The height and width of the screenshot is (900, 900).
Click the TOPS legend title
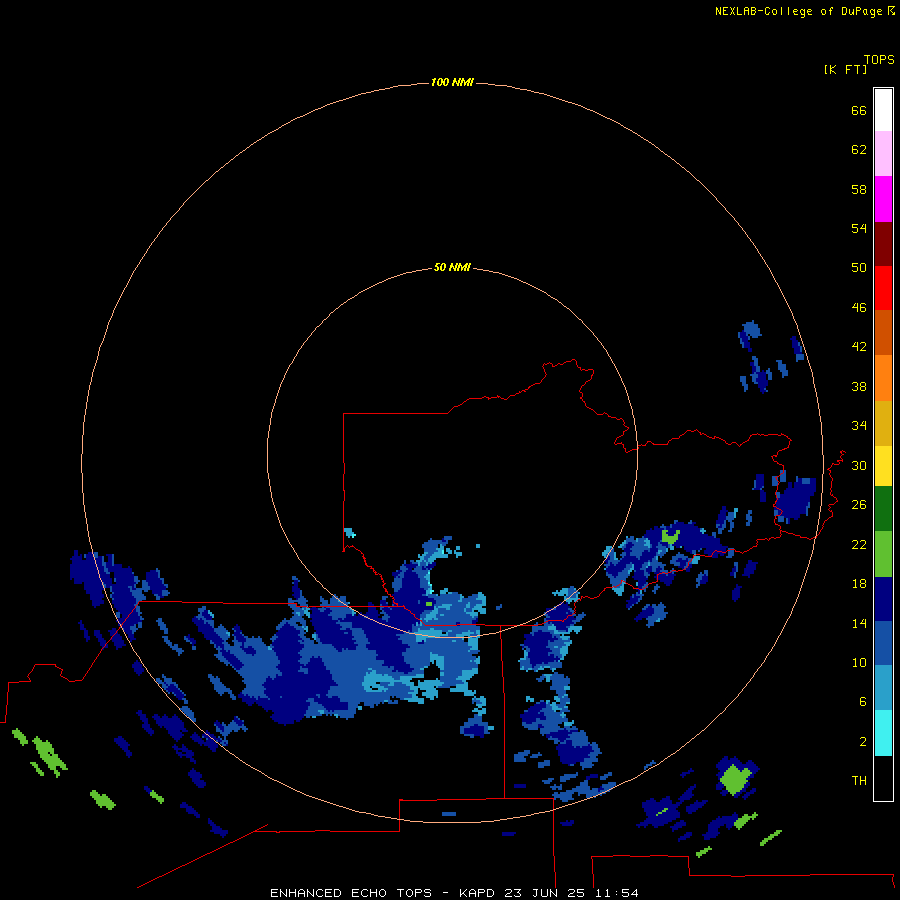pos(879,60)
